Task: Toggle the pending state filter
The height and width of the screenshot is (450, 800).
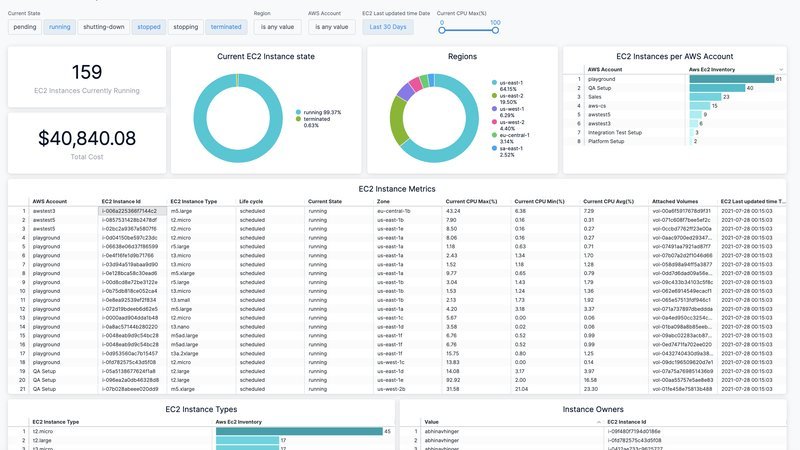Action: (24, 27)
